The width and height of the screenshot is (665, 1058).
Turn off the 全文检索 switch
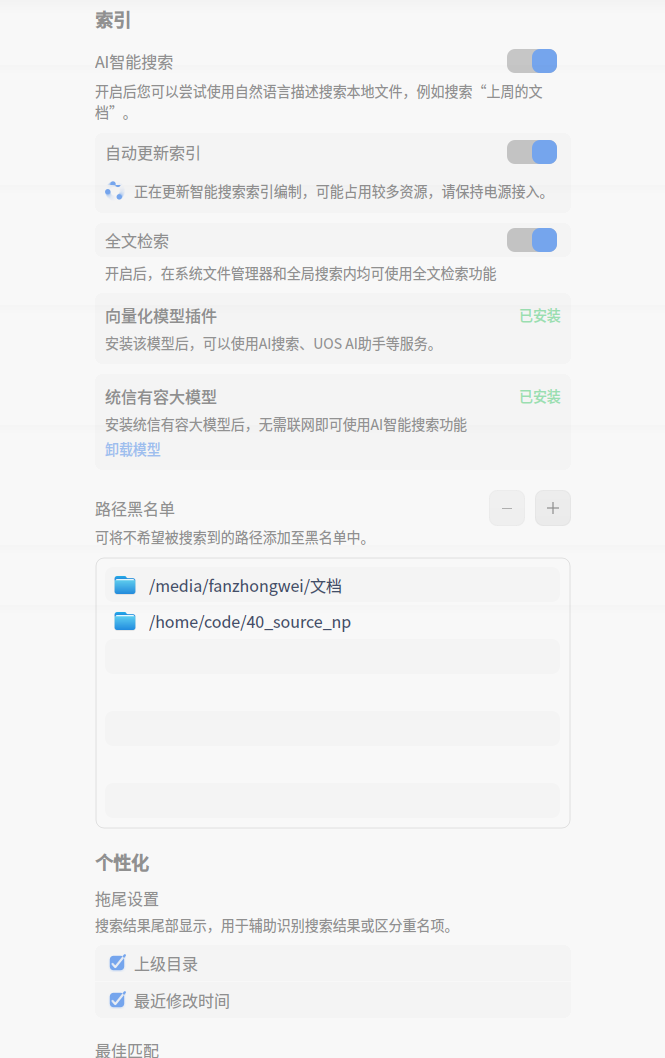[531, 240]
